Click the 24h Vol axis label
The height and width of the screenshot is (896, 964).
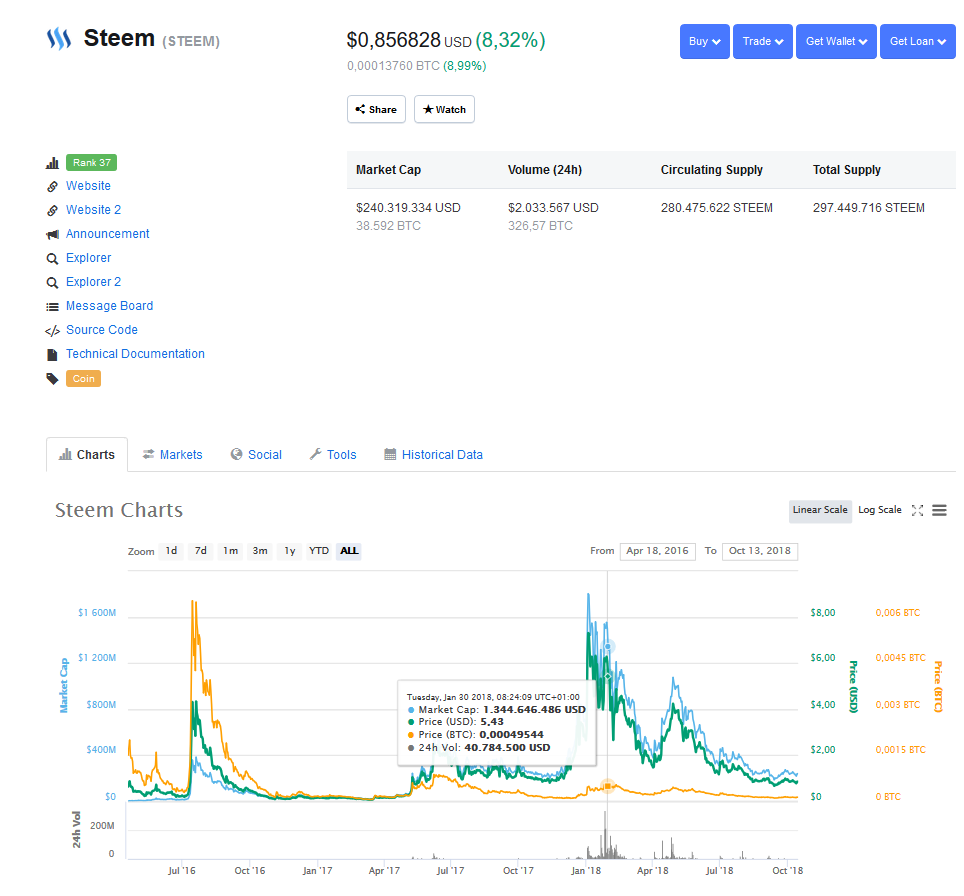76,830
